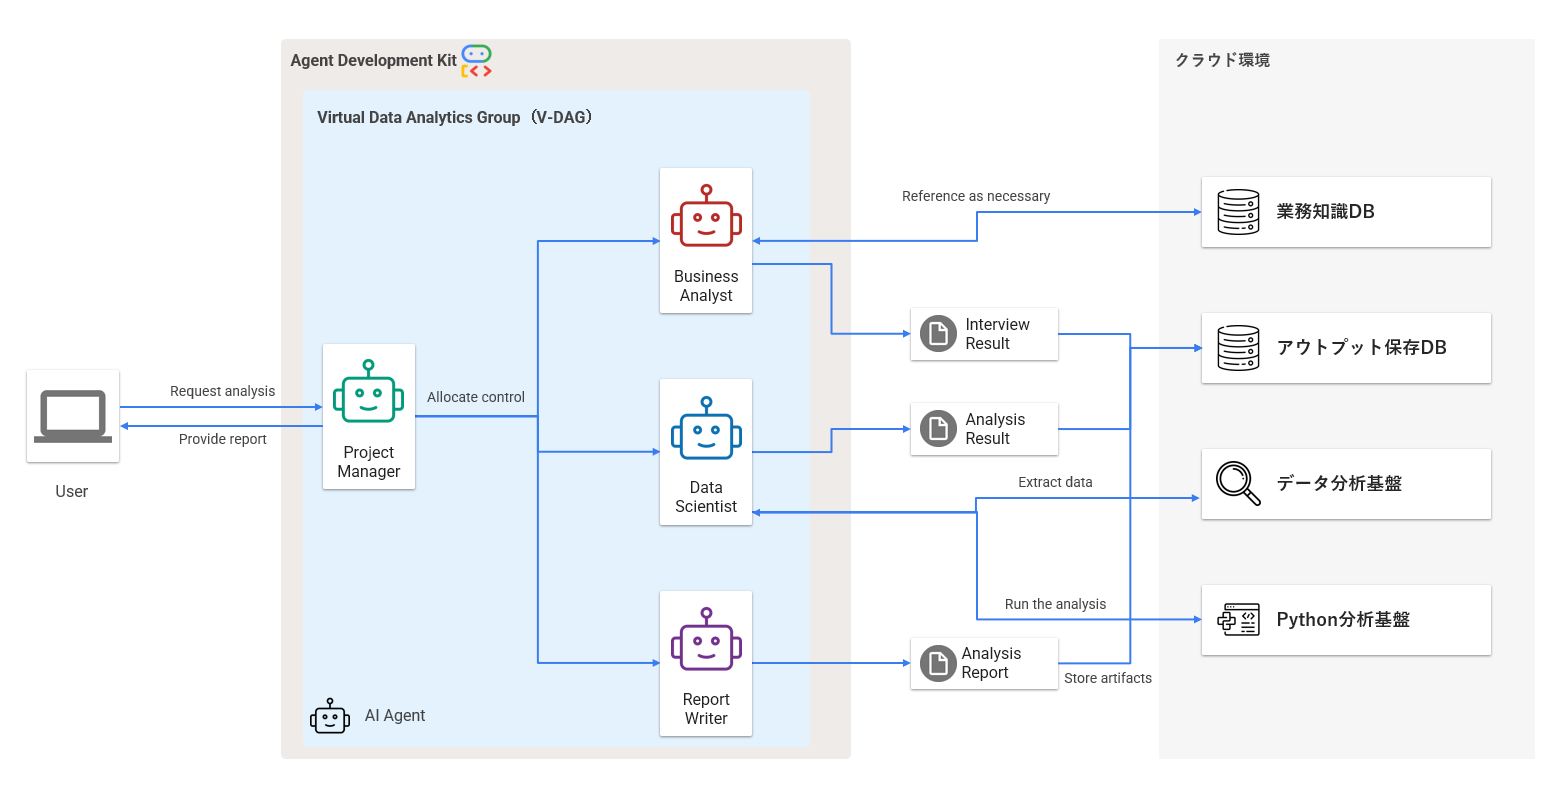Click the Agent Development Kit logo
The image size is (1565, 797).
click(x=476, y=61)
